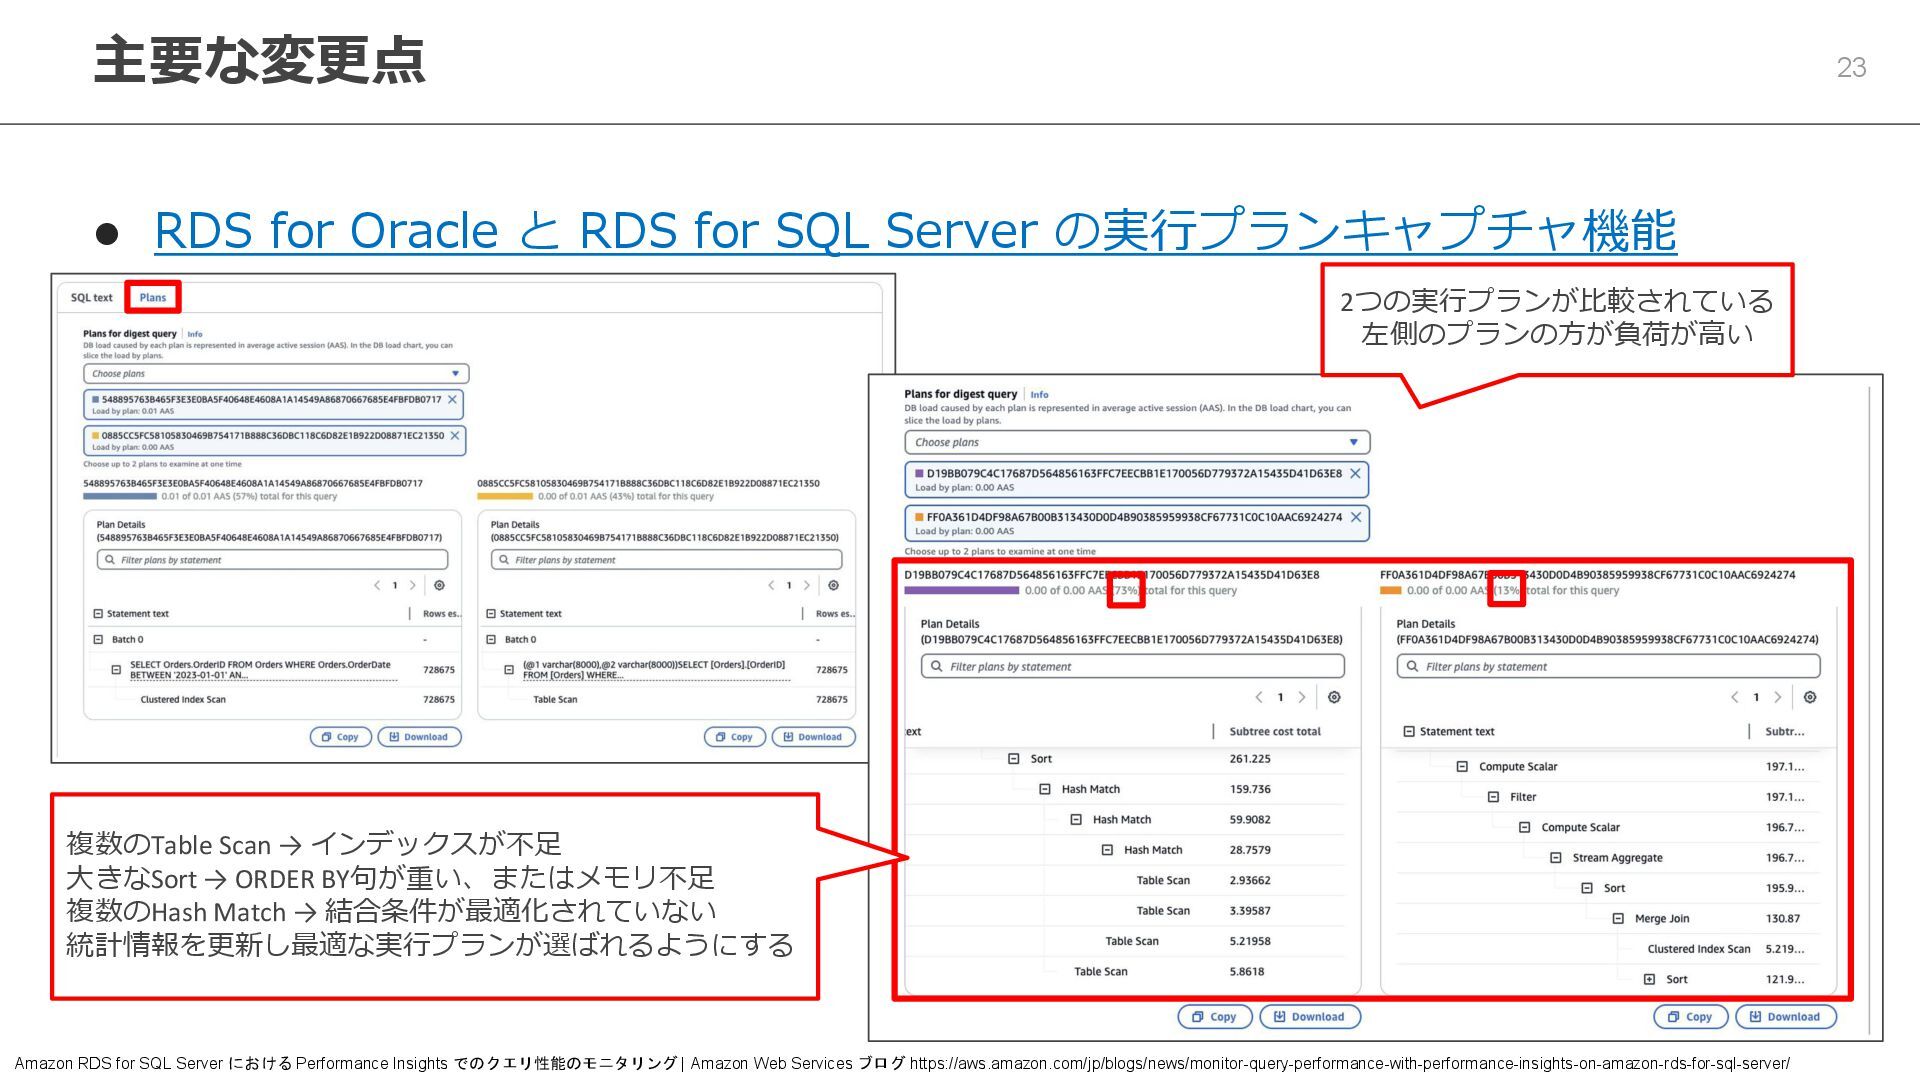Expand the Sort node with cost 121.9

(x=1649, y=979)
